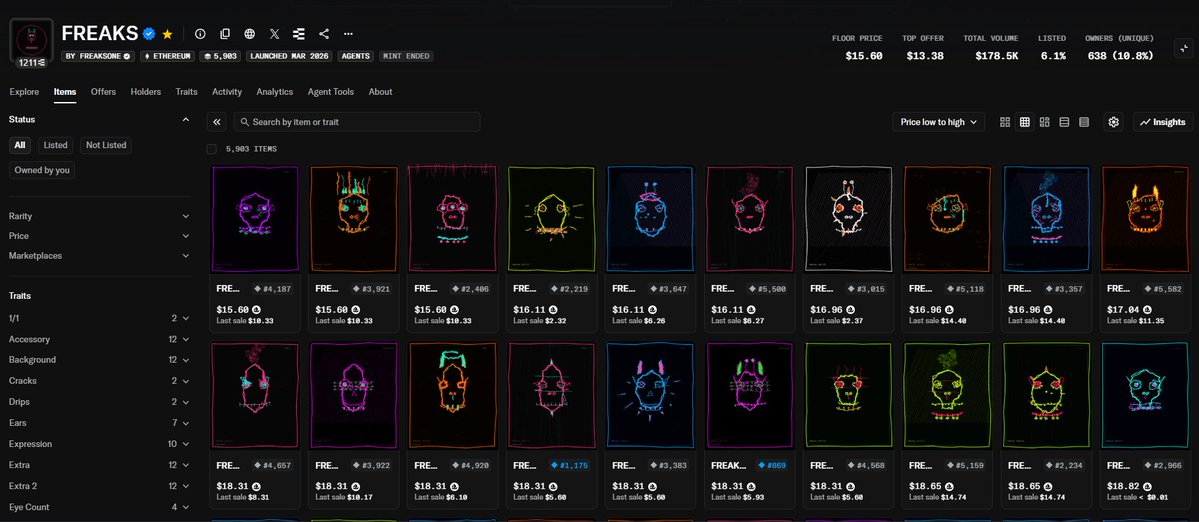Viewport: 1199px width, 522px height.
Task: Switch to the list rows view
Action: tap(1064, 122)
